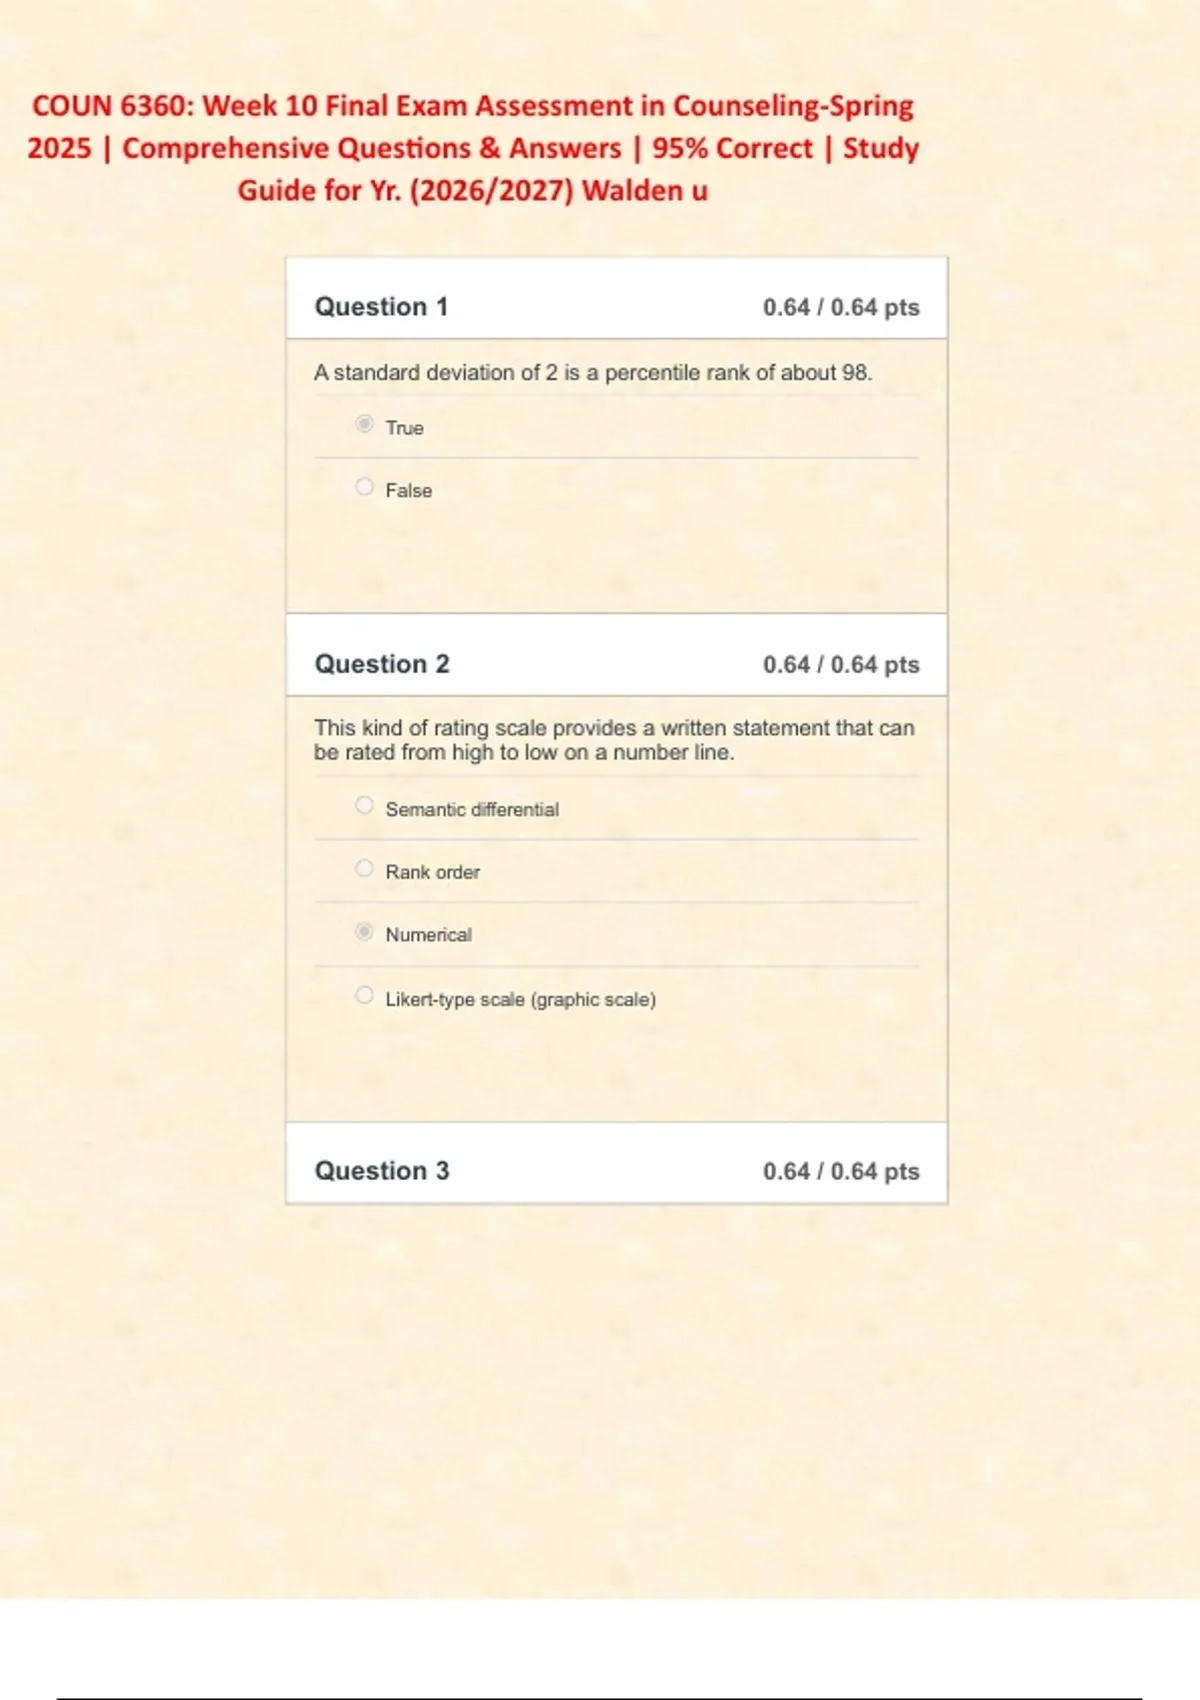Click the Question 3 heading

[382, 1171]
